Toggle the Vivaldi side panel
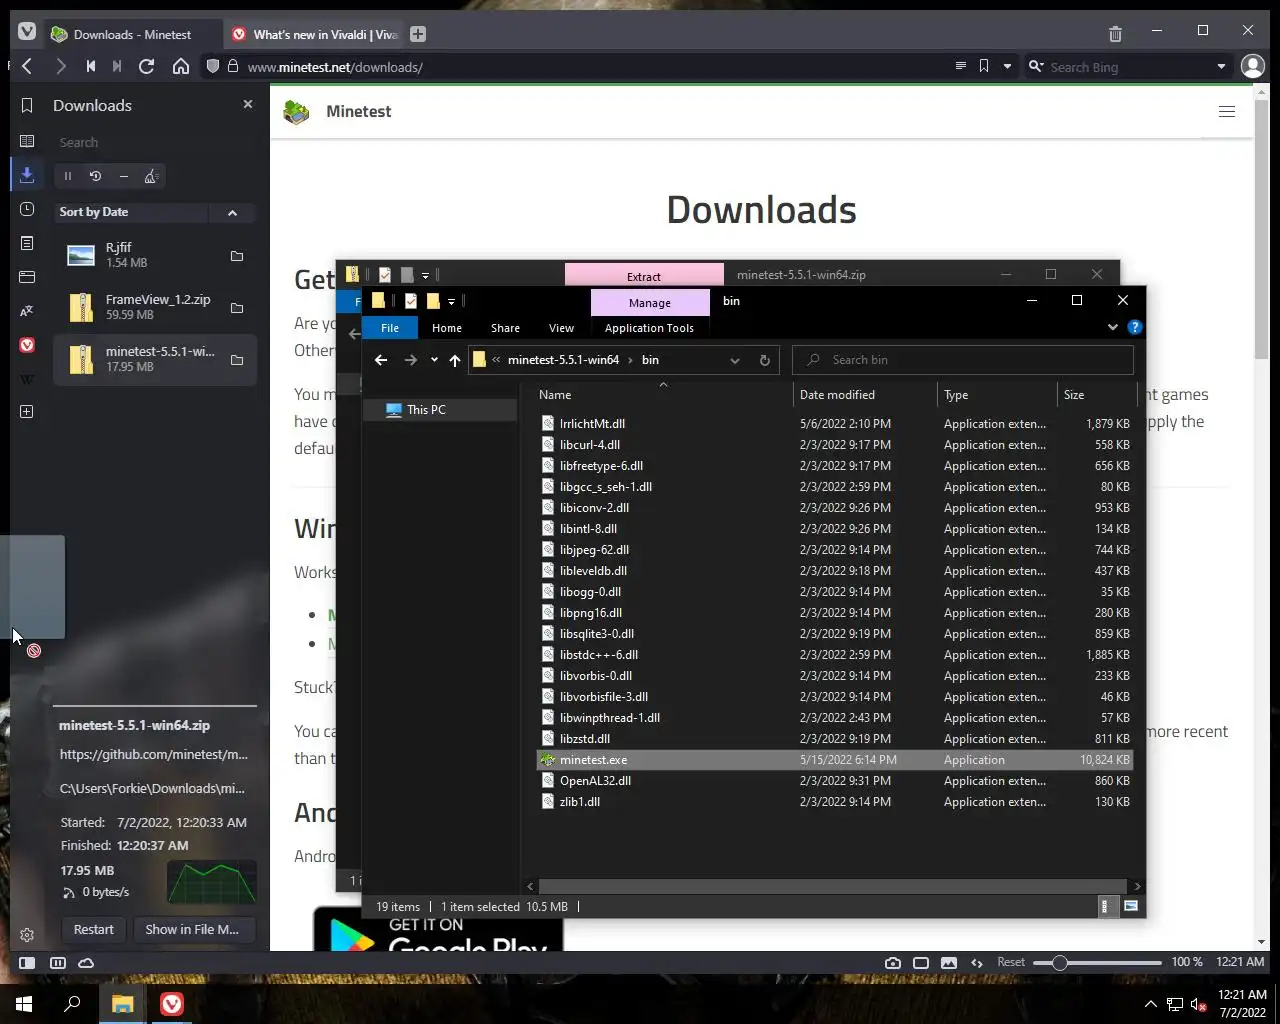The image size is (1280, 1024). coord(27,962)
